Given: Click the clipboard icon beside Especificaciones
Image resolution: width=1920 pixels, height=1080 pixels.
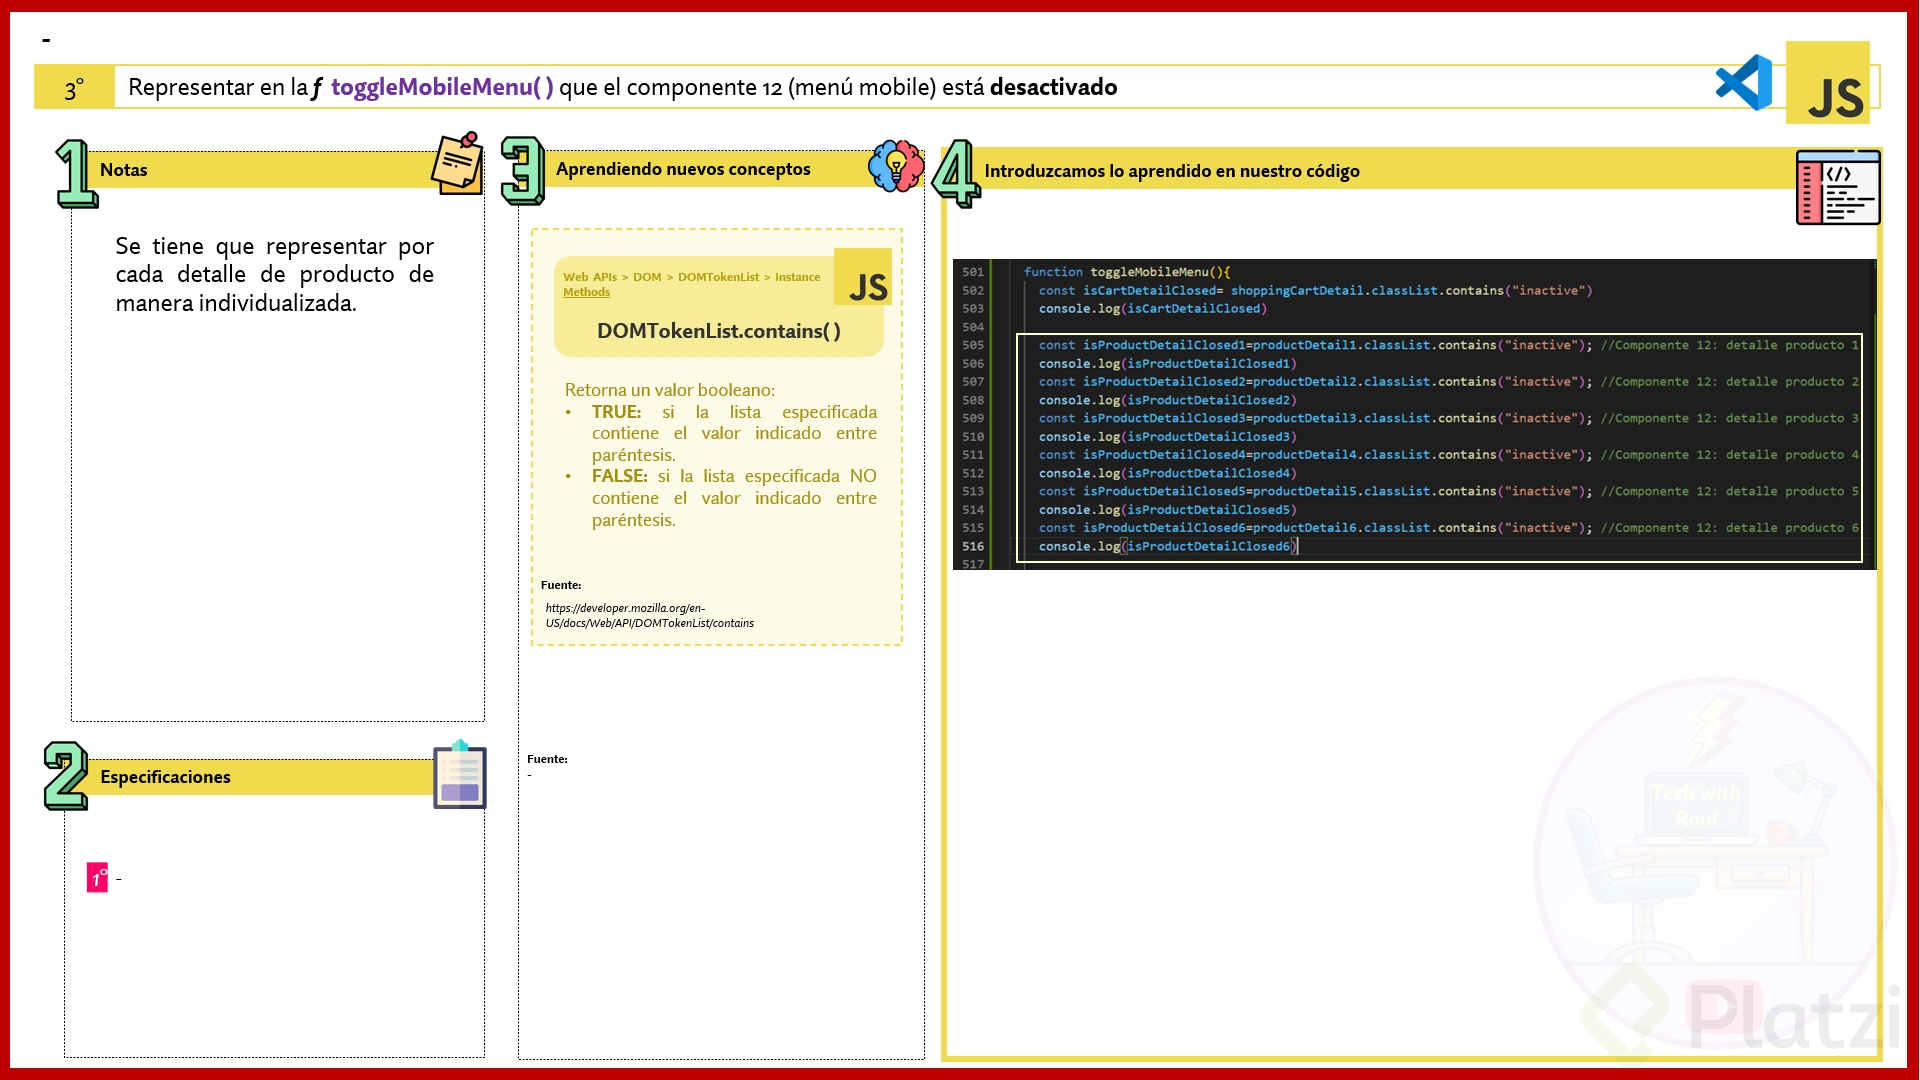Looking at the screenshot, I should tap(460, 774).
